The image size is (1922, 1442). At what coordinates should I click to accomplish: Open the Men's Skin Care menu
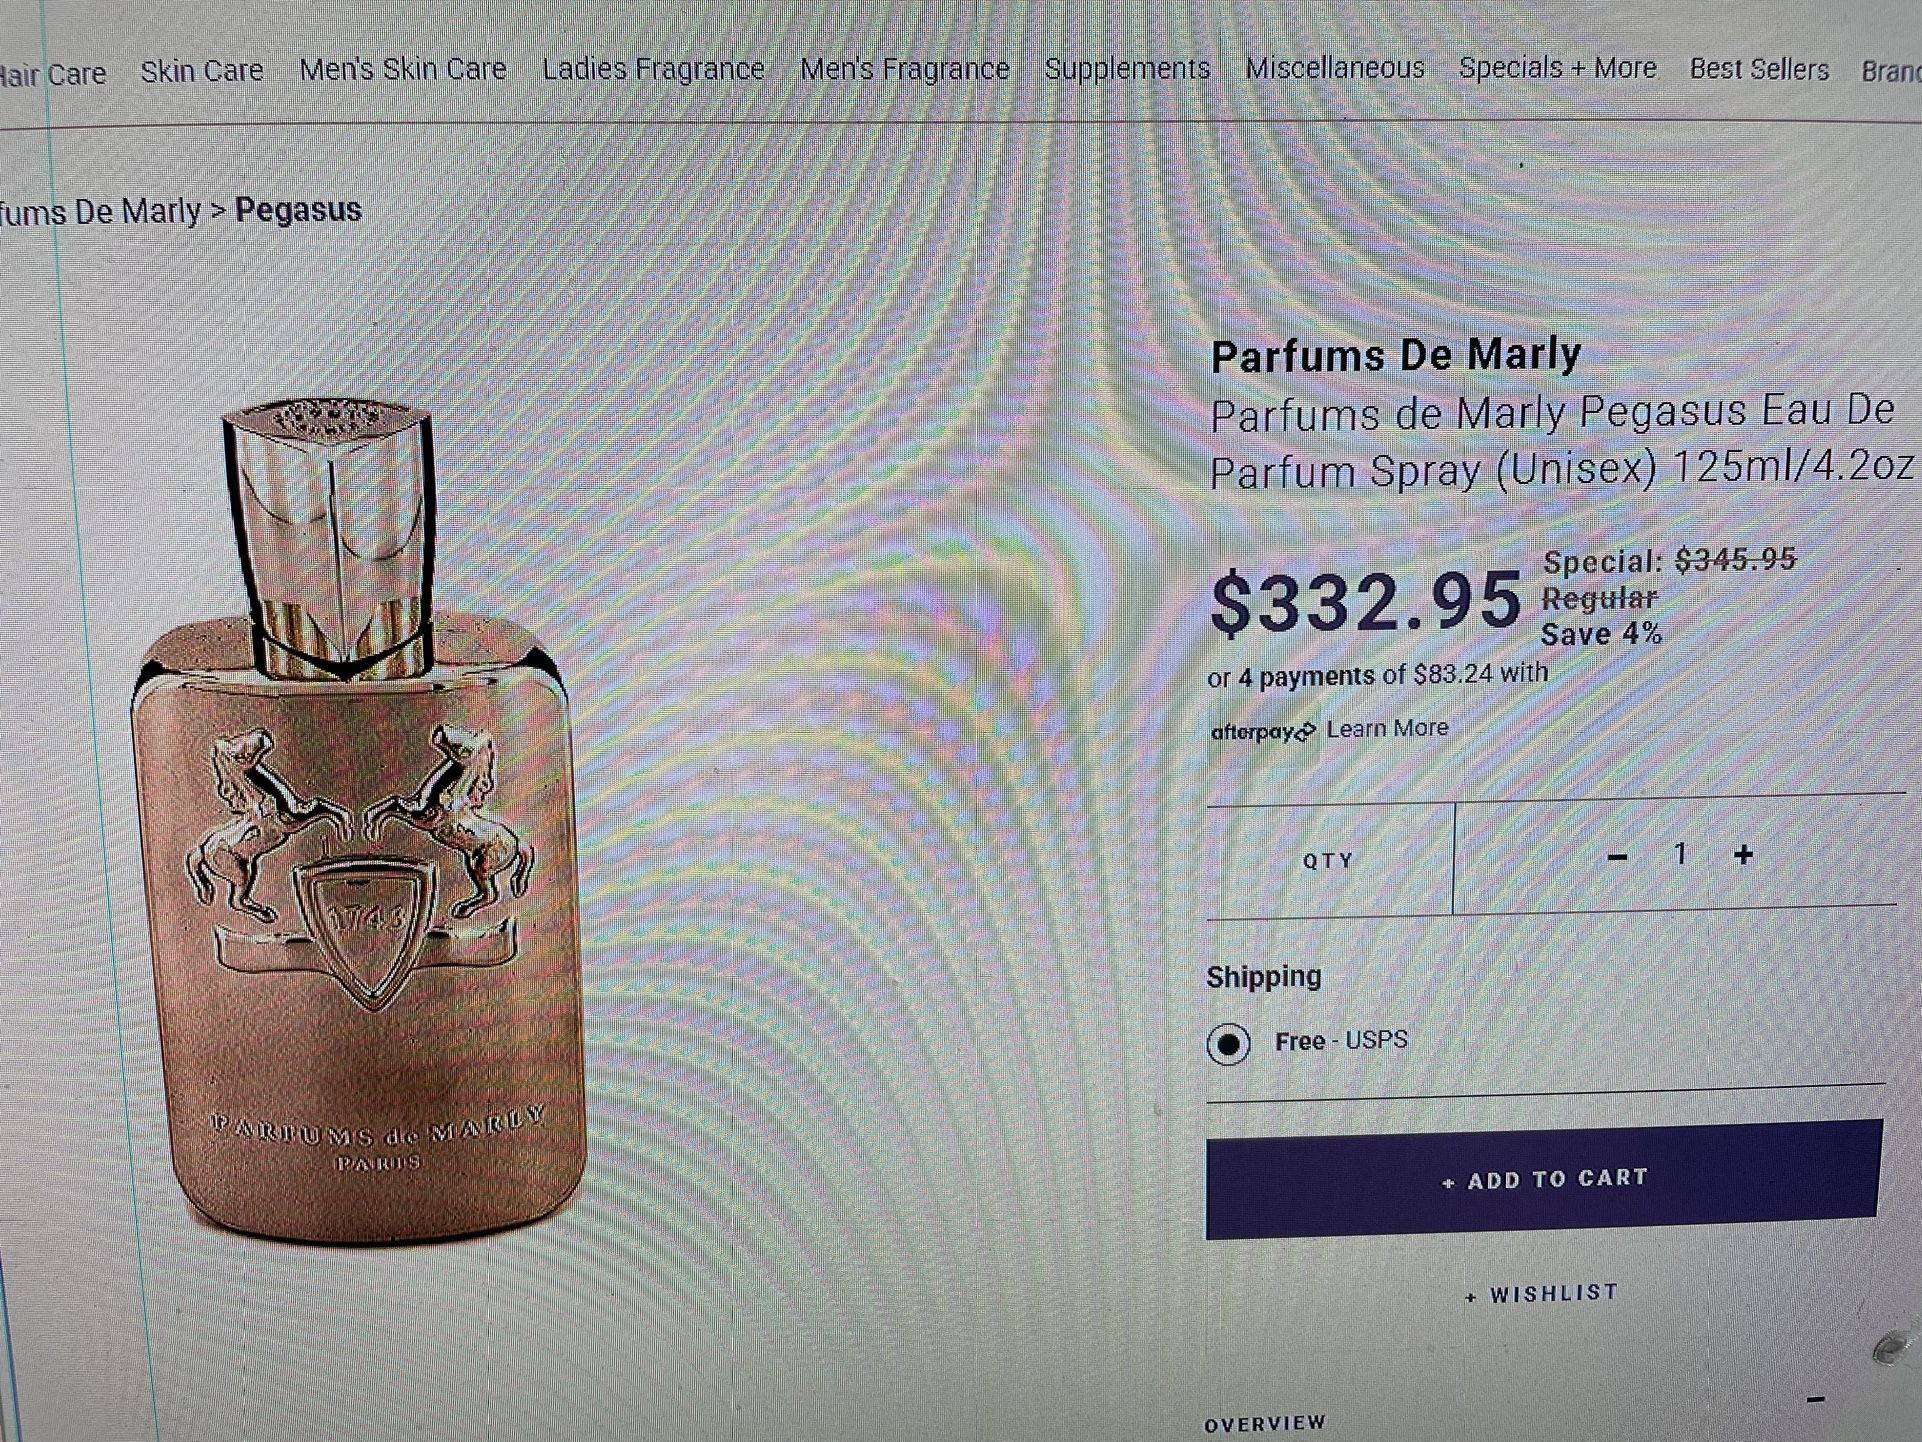(403, 69)
